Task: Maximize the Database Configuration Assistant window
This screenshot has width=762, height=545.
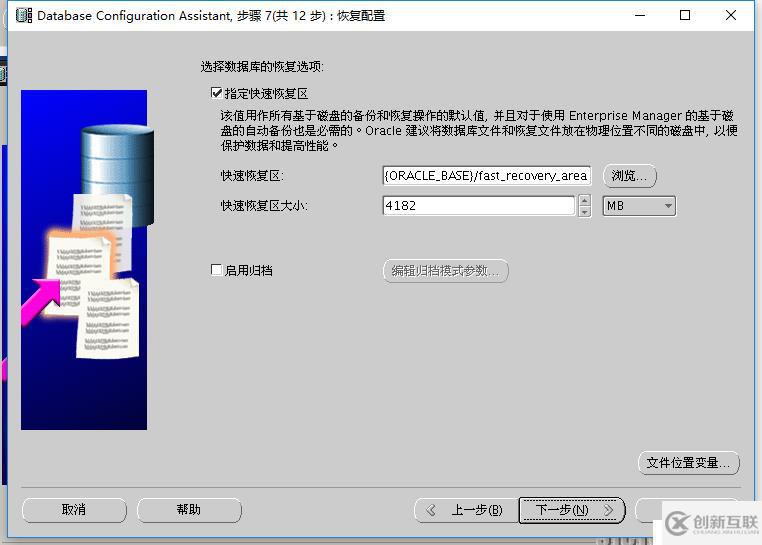Action: (x=685, y=16)
